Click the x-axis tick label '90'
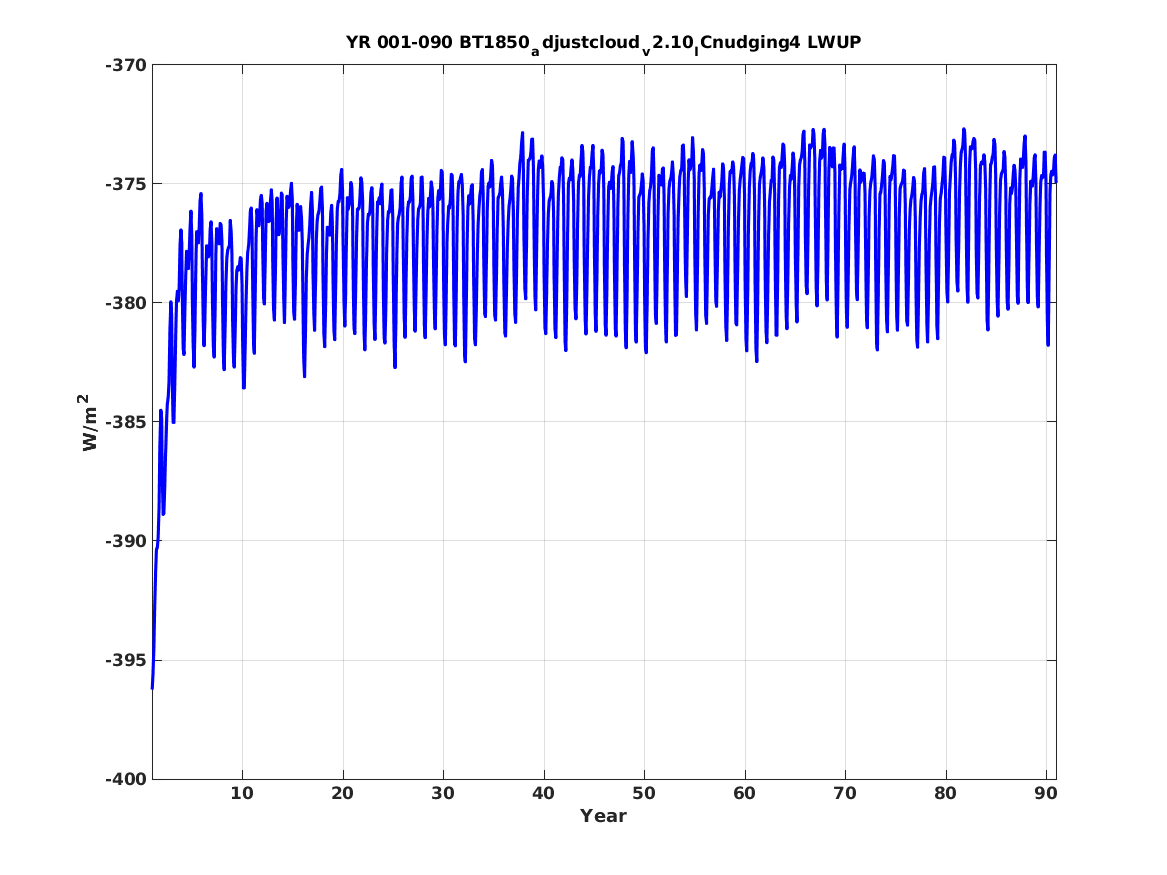 1046,793
